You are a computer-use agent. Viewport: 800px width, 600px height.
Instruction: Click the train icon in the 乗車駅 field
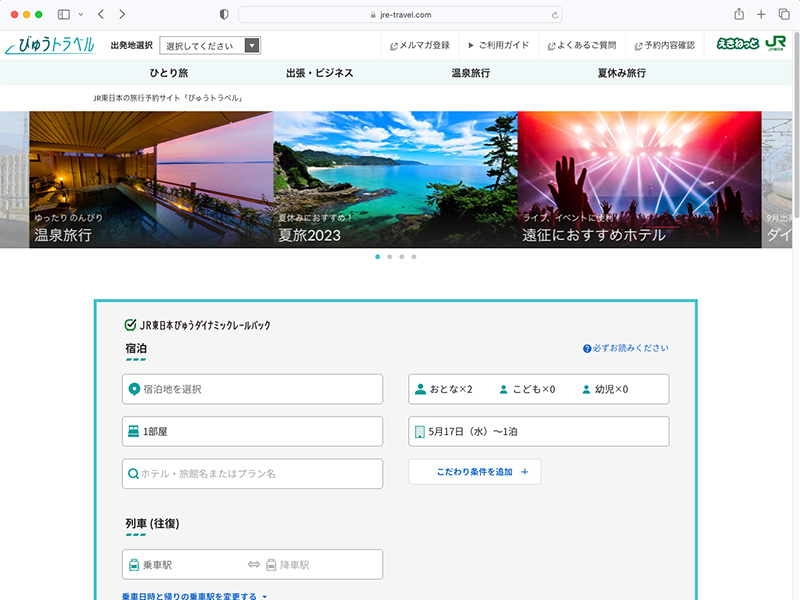tap(136, 564)
